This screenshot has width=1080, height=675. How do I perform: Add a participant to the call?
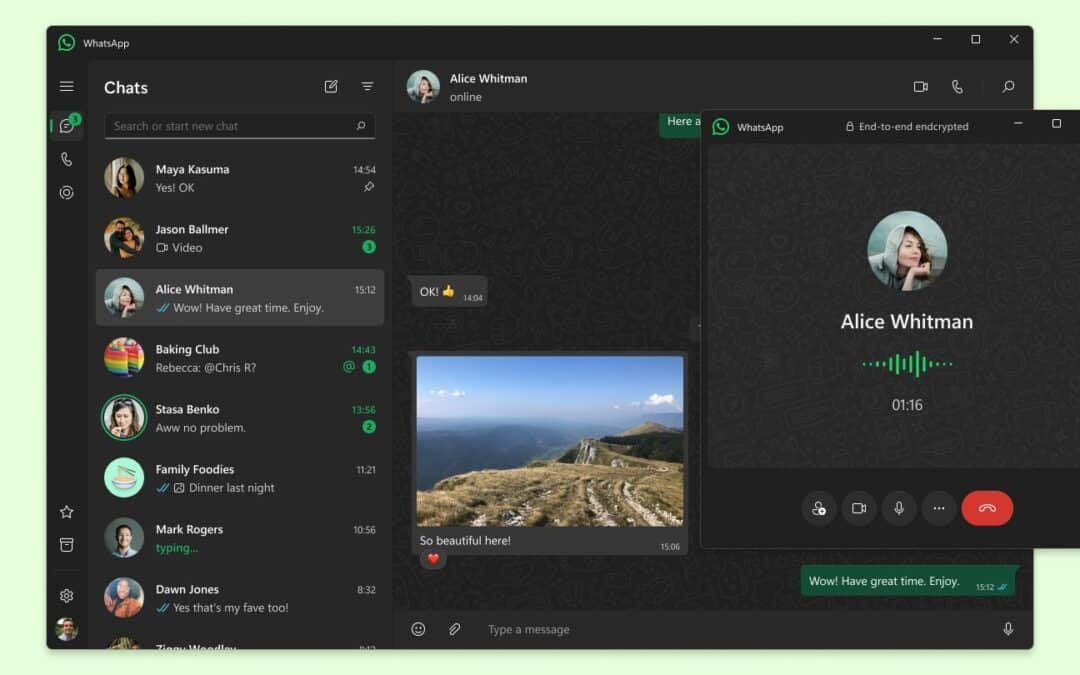pyautogui.click(x=819, y=508)
